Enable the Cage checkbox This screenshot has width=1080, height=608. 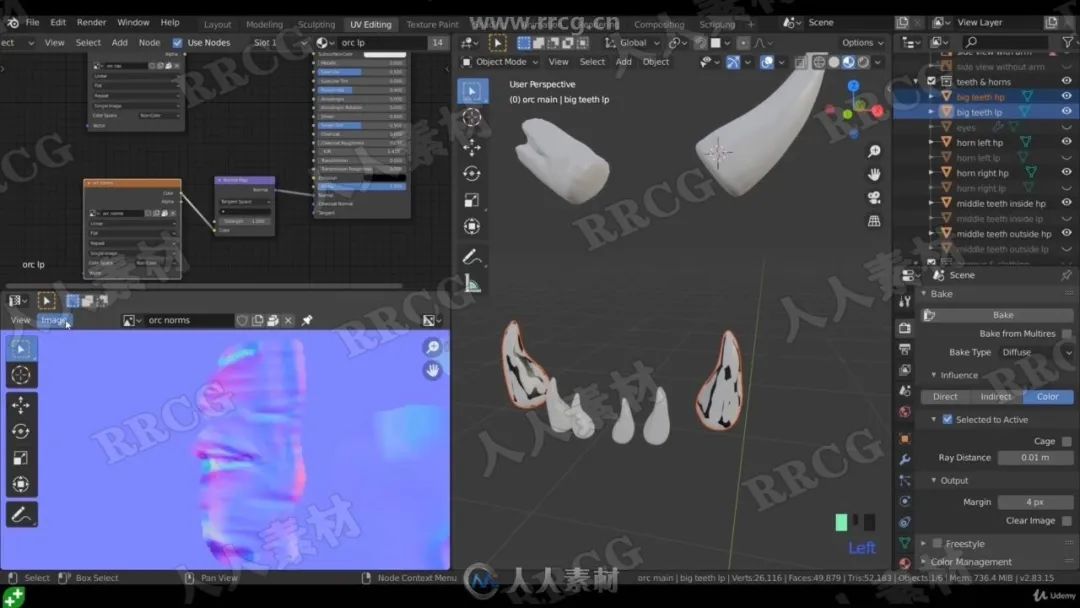click(1066, 441)
